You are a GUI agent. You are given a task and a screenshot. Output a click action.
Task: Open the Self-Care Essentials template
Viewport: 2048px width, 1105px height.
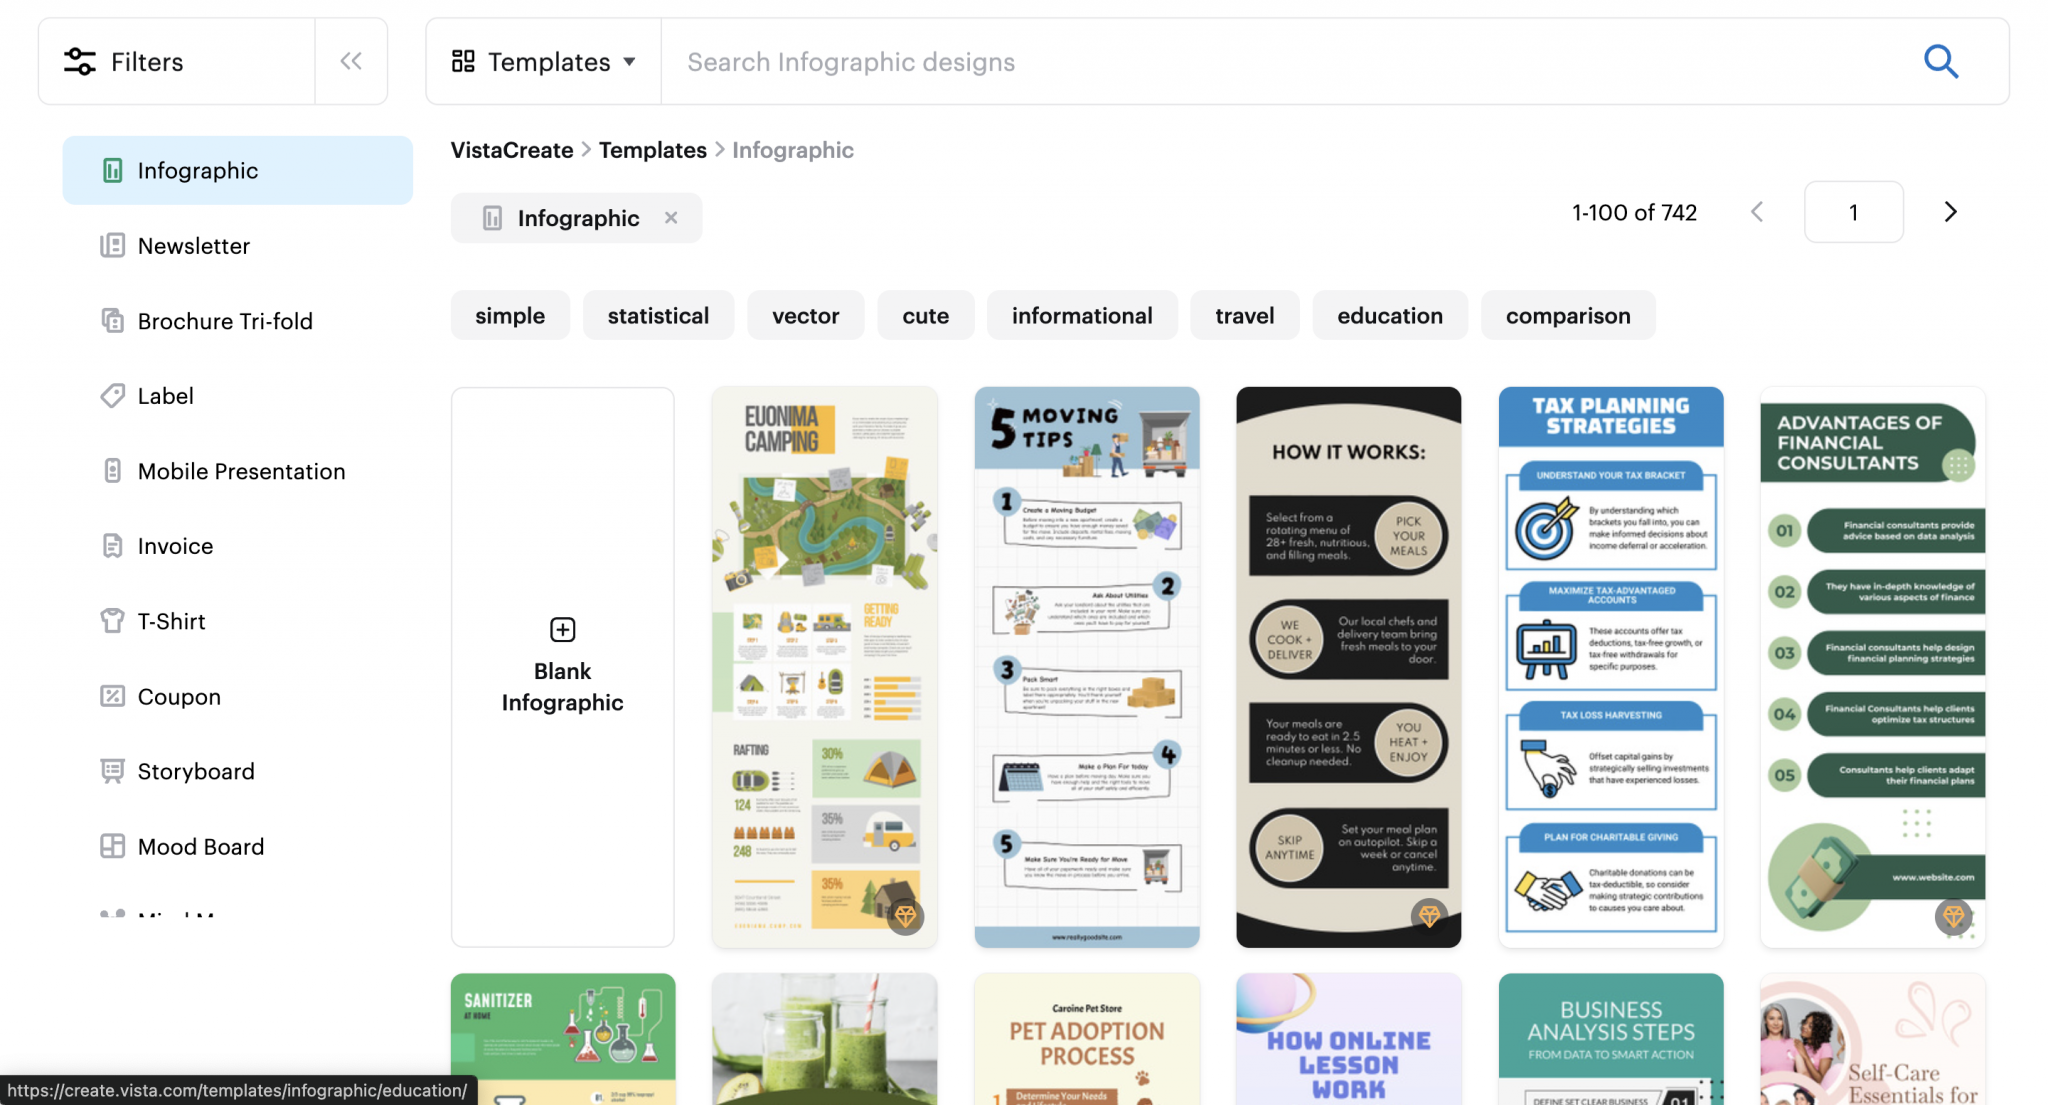click(x=1873, y=1039)
